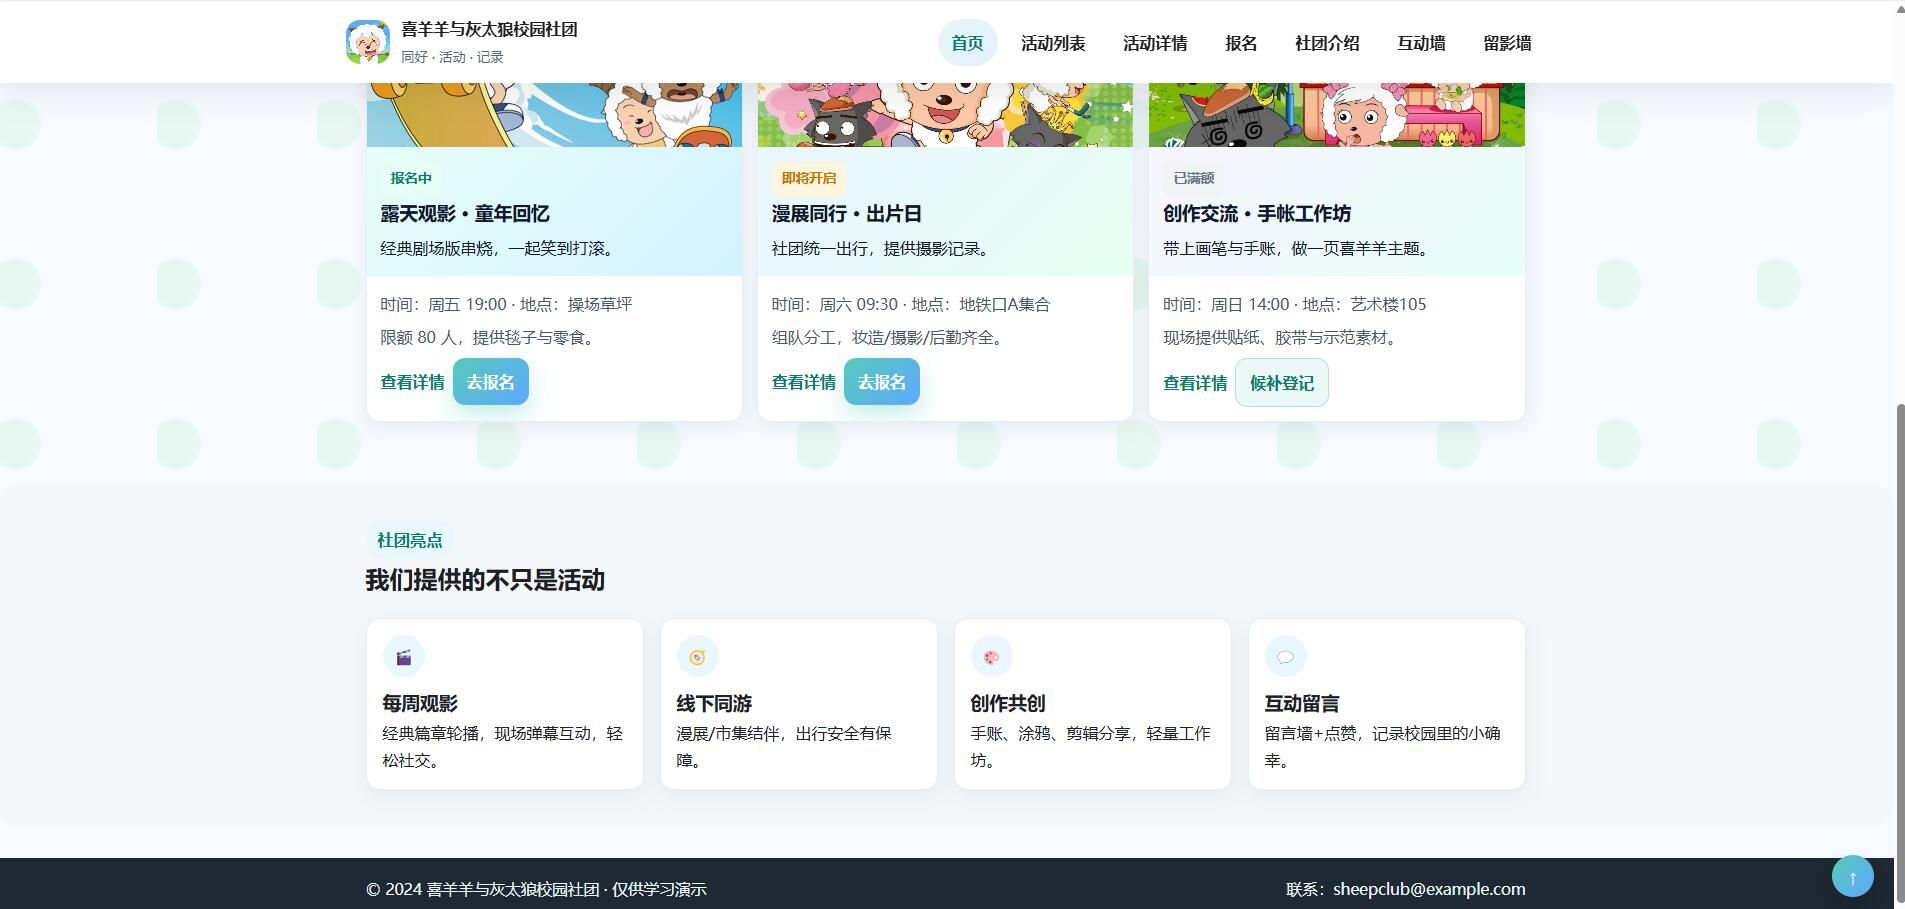Switch to the 首页 tab

click(966, 42)
